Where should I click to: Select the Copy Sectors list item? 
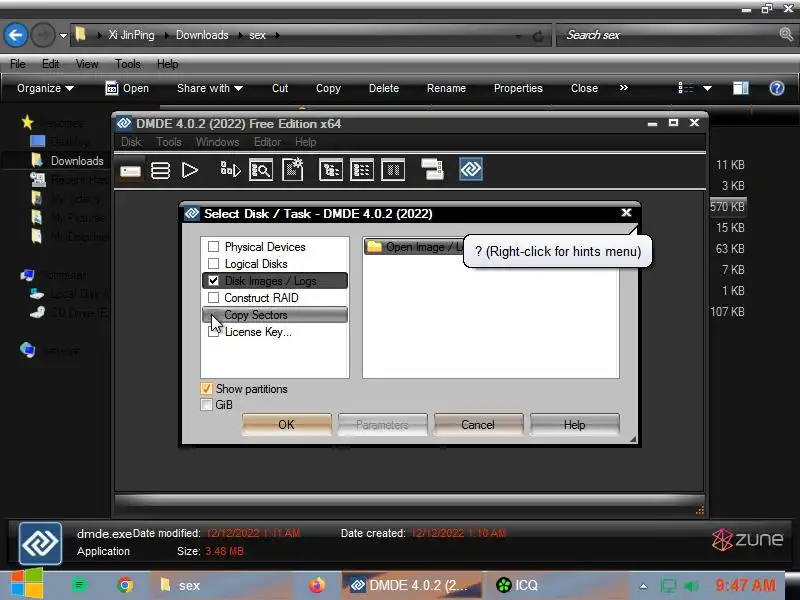tap(274, 315)
